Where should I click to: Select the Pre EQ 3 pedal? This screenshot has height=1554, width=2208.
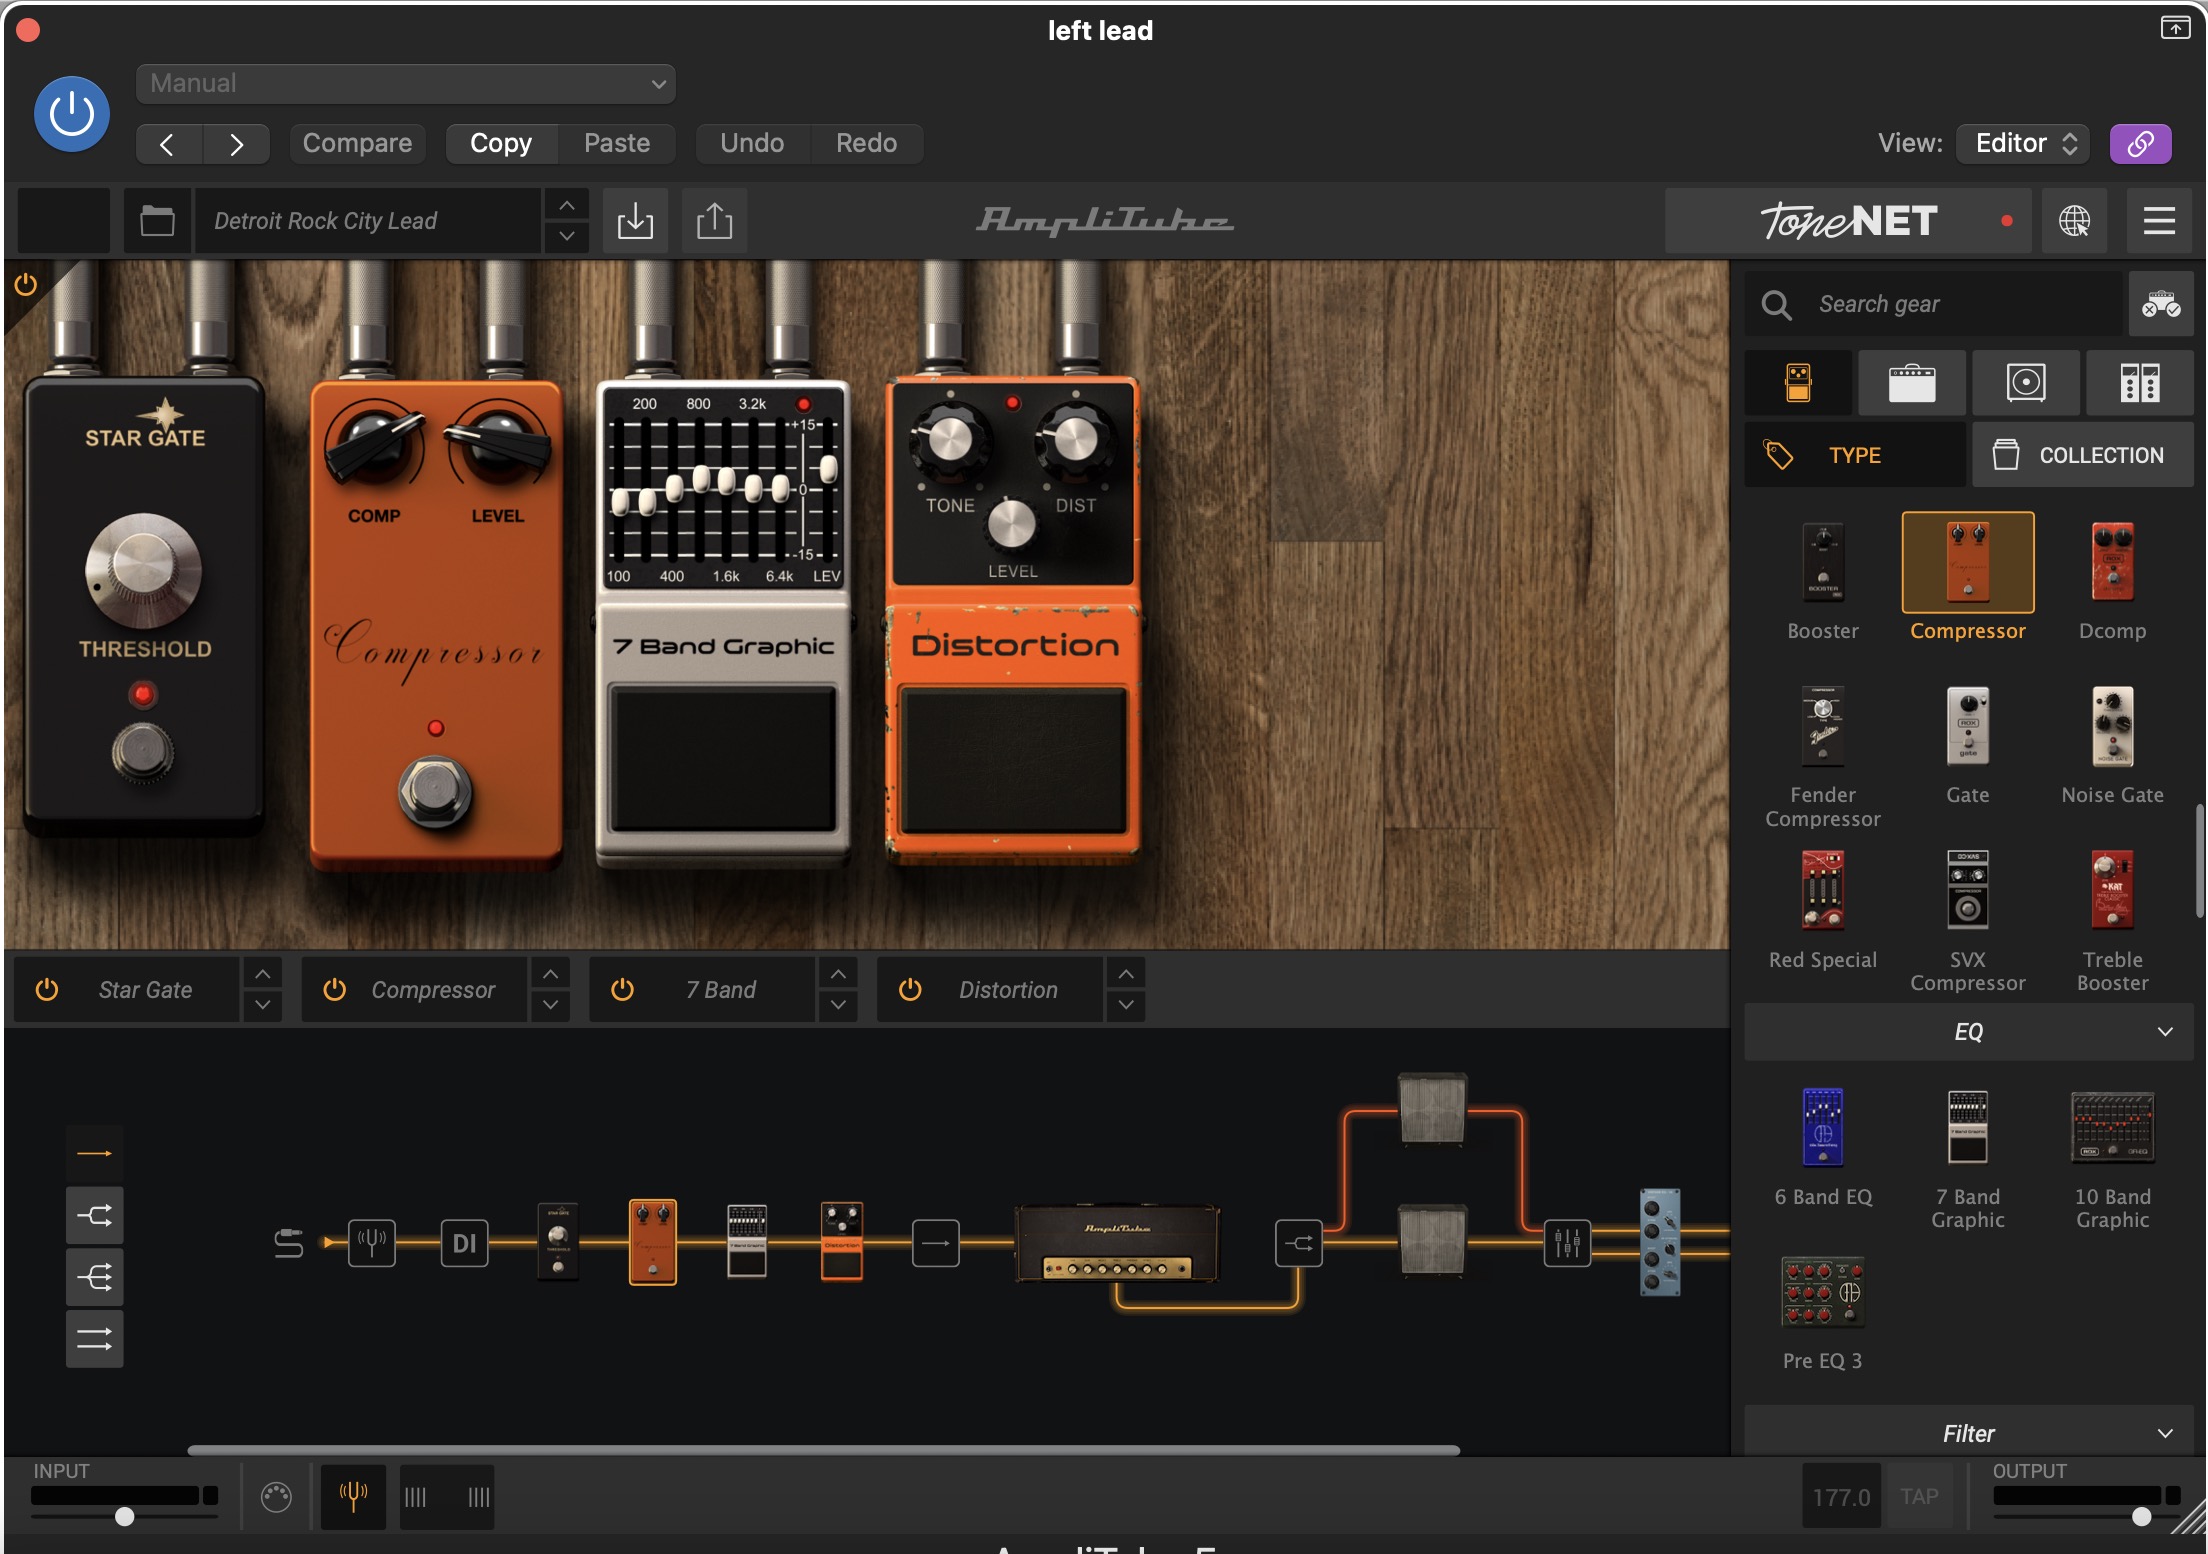(1823, 1292)
